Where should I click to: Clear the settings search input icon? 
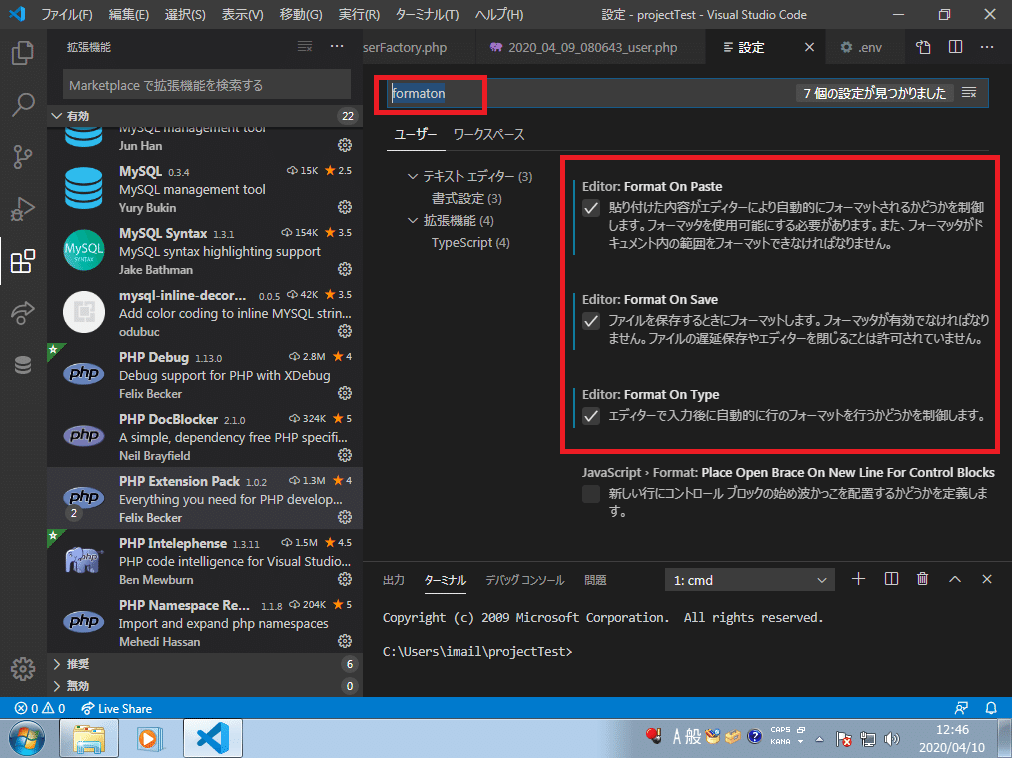point(969,93)
